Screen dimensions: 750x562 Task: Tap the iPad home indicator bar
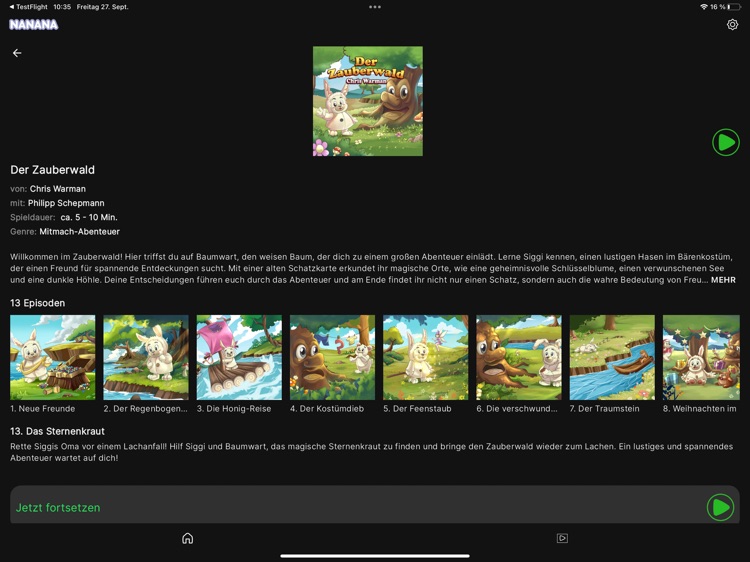375,556
